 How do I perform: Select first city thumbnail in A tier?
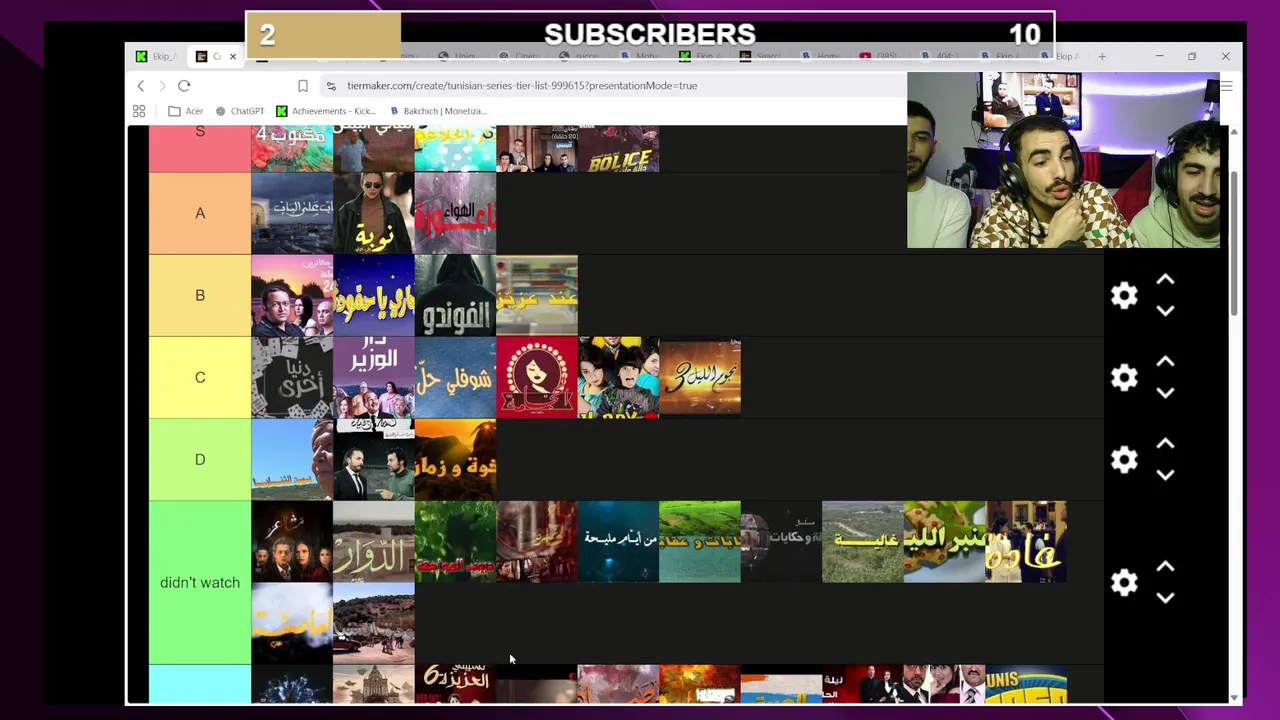coord(292,213)
